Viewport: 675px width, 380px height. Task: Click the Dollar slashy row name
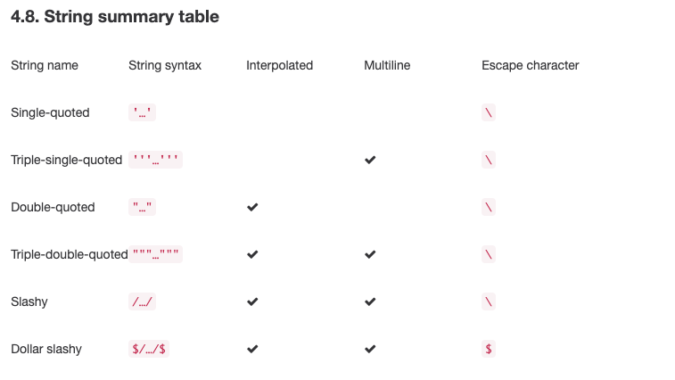46,349
